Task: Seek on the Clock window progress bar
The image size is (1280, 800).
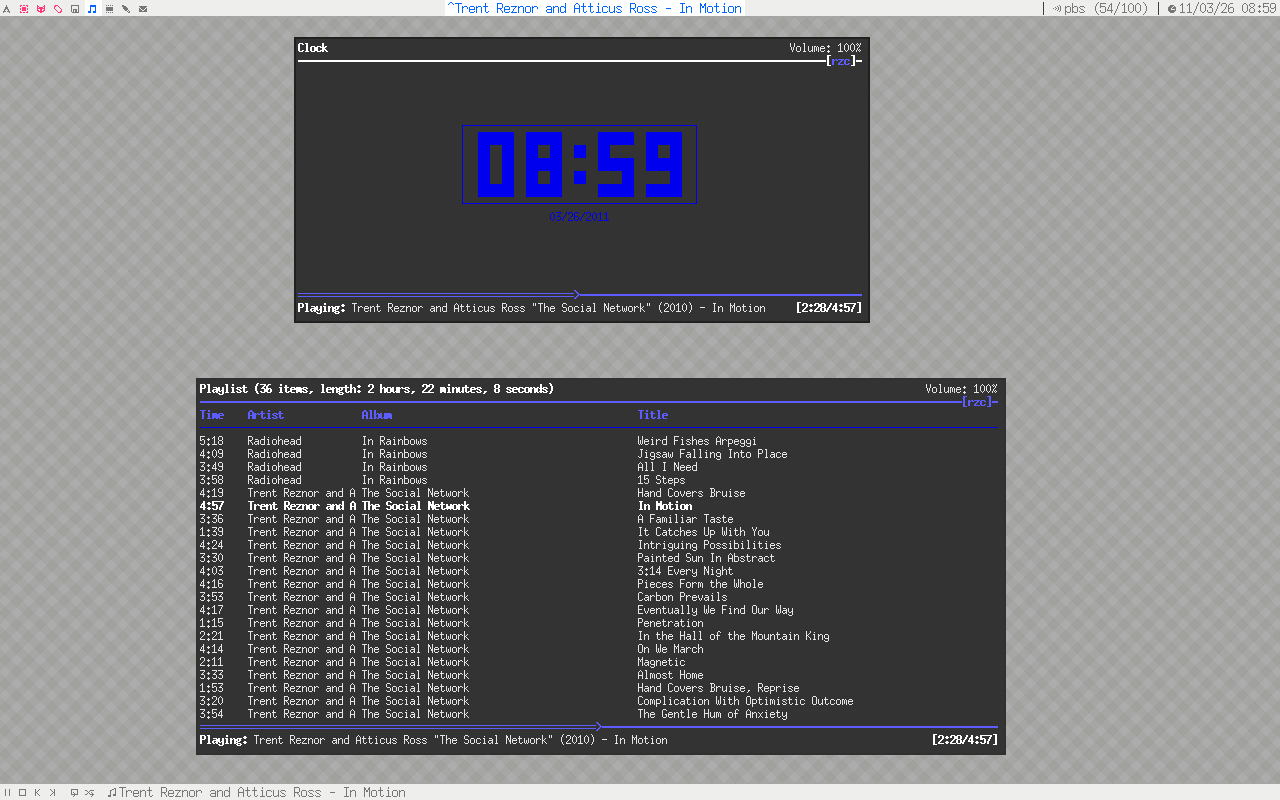Action: click(x=580, y=294)
